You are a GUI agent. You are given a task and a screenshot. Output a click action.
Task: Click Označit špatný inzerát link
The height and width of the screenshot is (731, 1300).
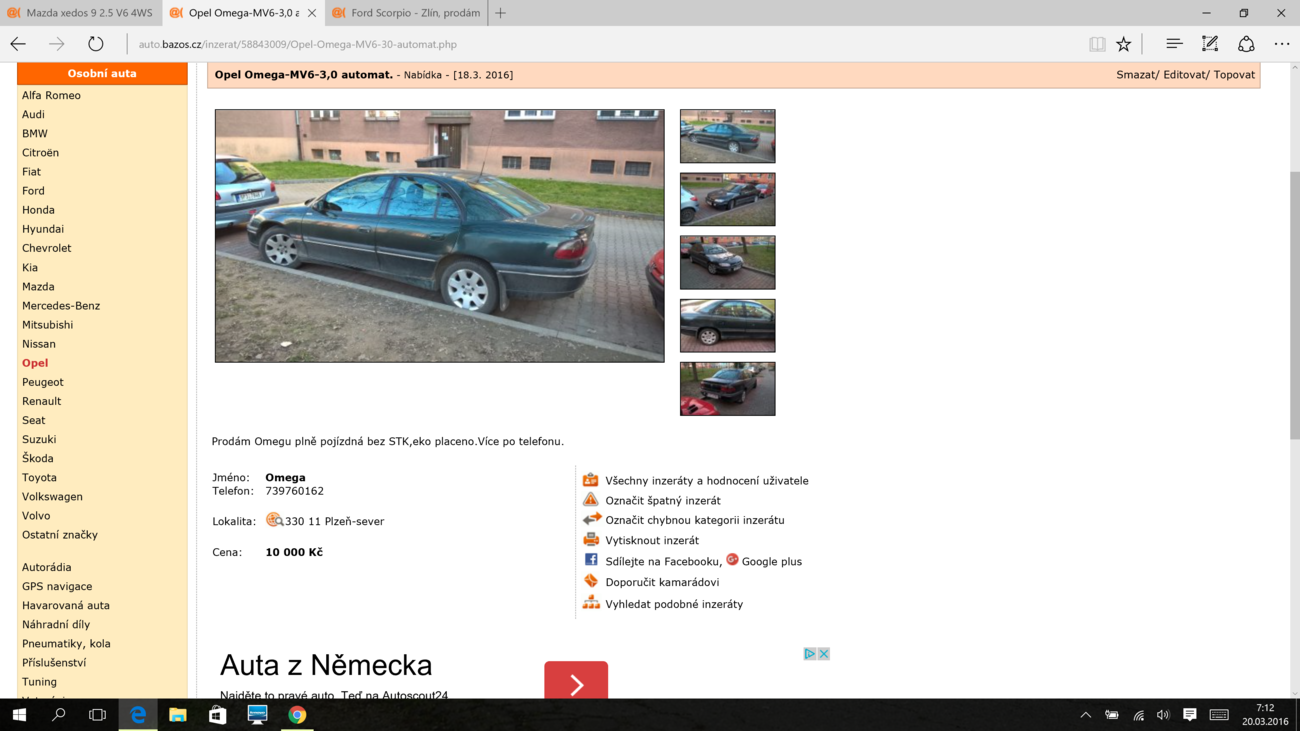coord(662,501)
